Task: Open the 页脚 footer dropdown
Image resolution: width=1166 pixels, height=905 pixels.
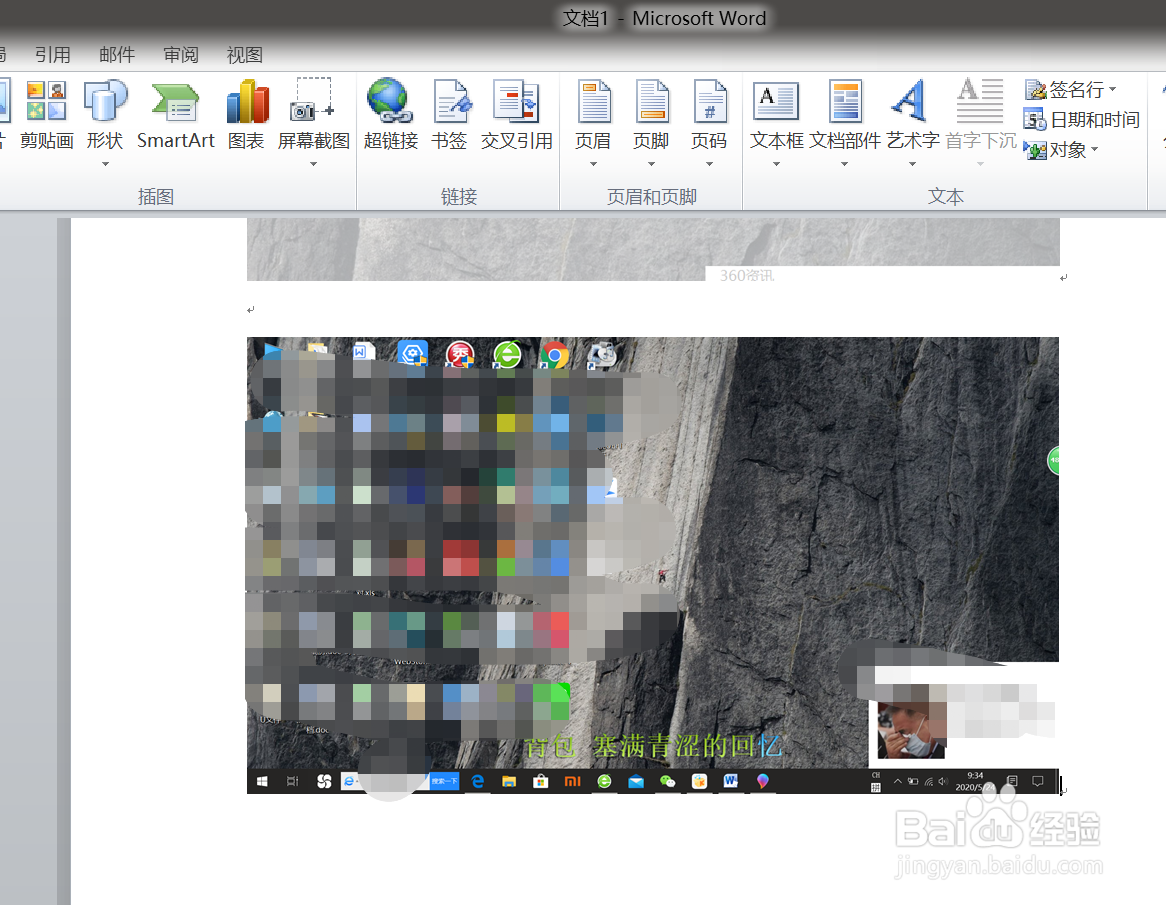Action: (651, 123)
